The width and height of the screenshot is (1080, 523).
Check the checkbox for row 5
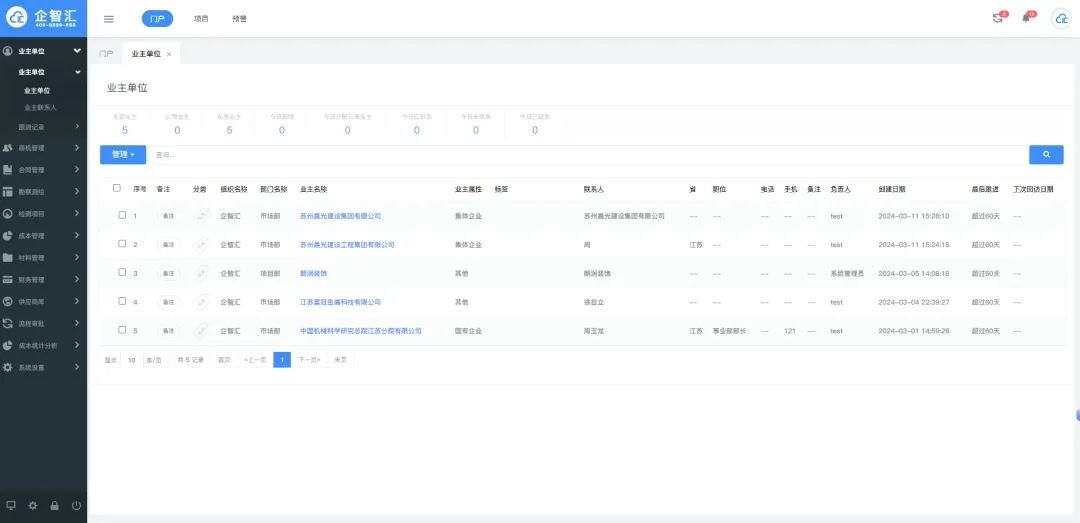point(122,330)
